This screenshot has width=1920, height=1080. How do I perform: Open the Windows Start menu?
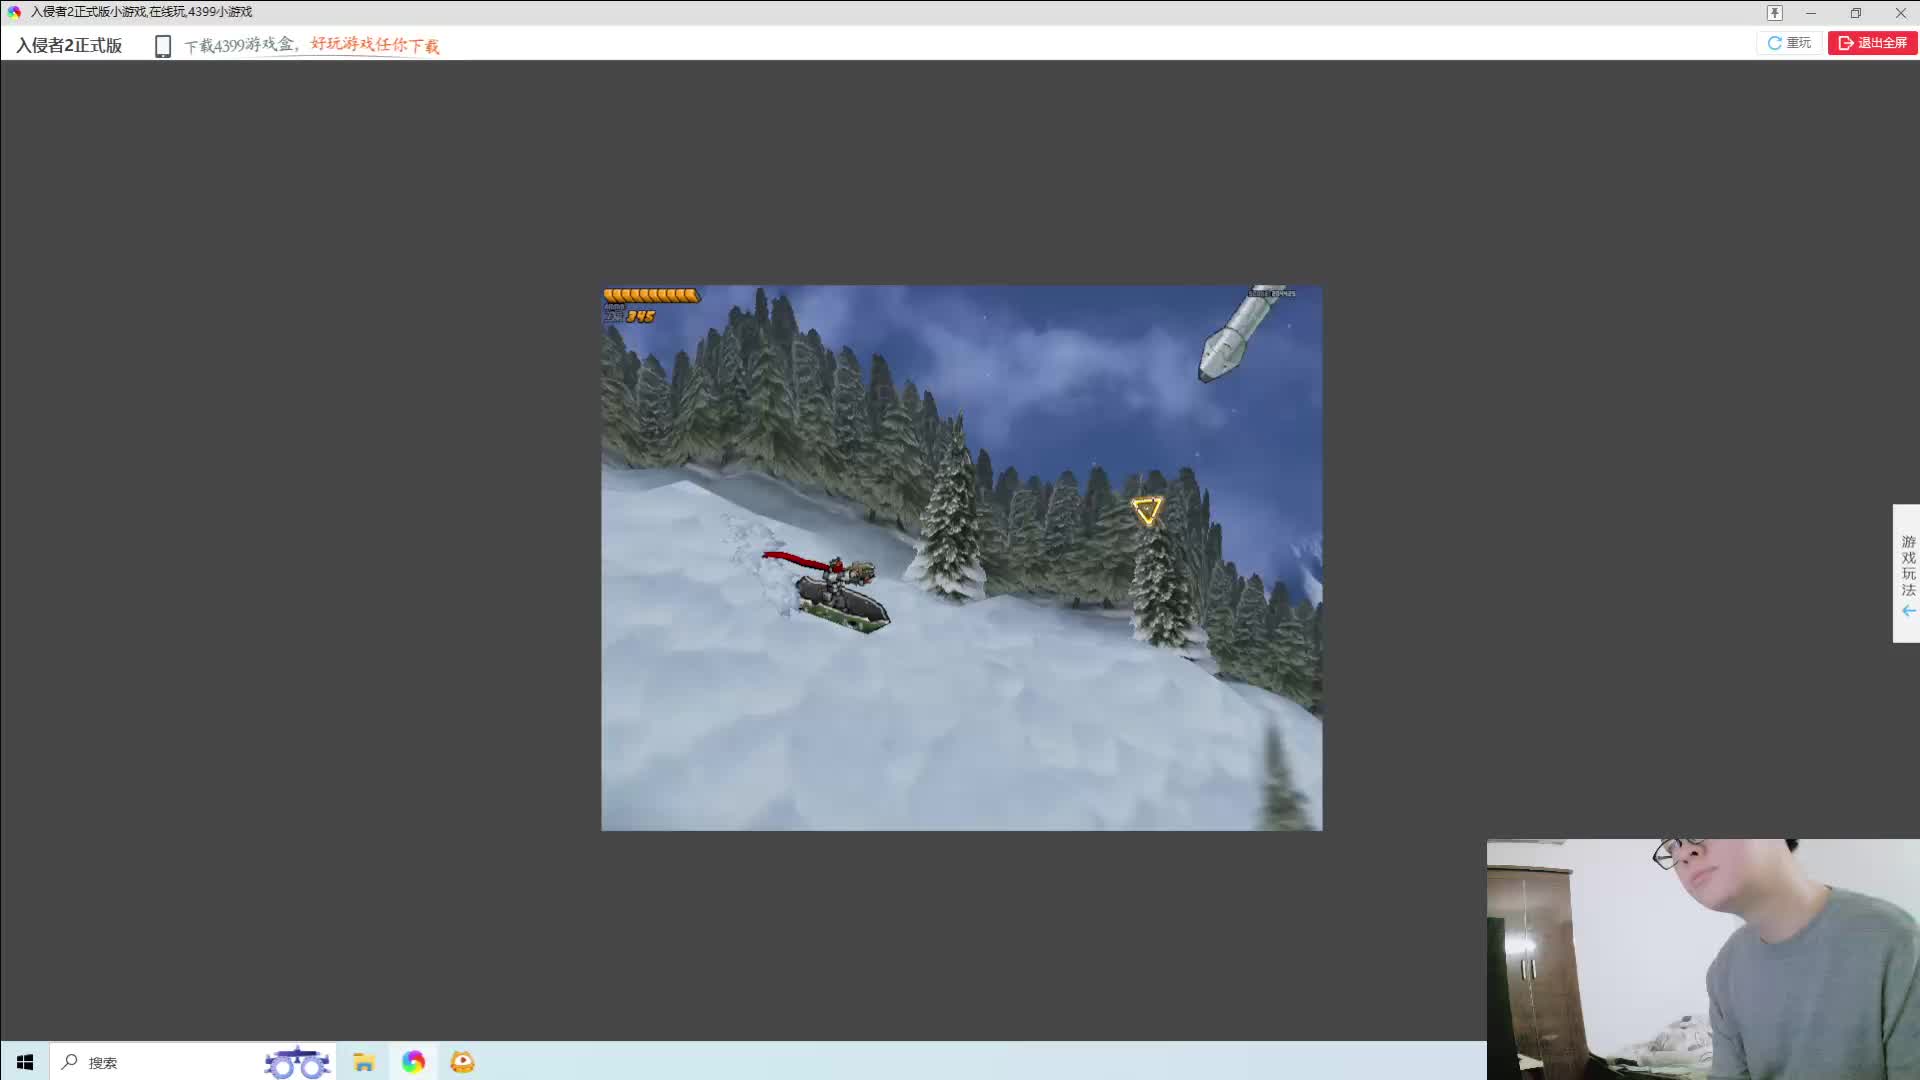(25, 1062)
